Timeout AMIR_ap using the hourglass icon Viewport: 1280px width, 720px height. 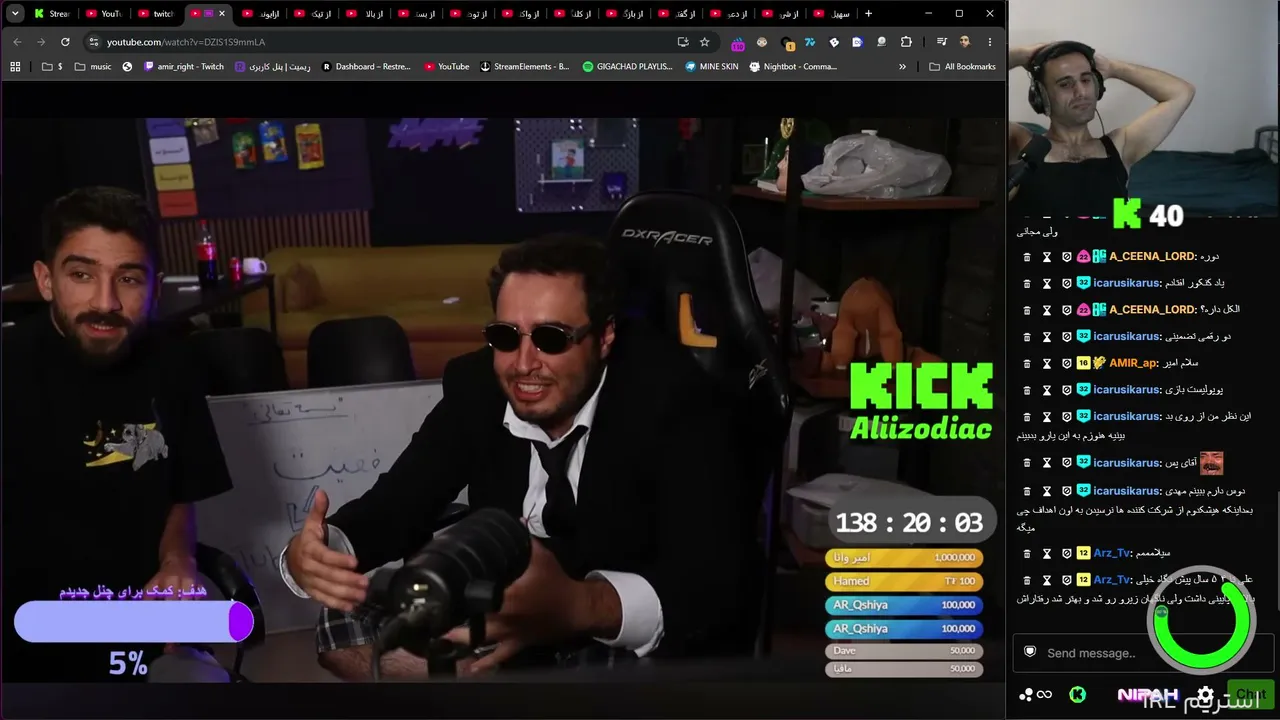(1047, 363)
